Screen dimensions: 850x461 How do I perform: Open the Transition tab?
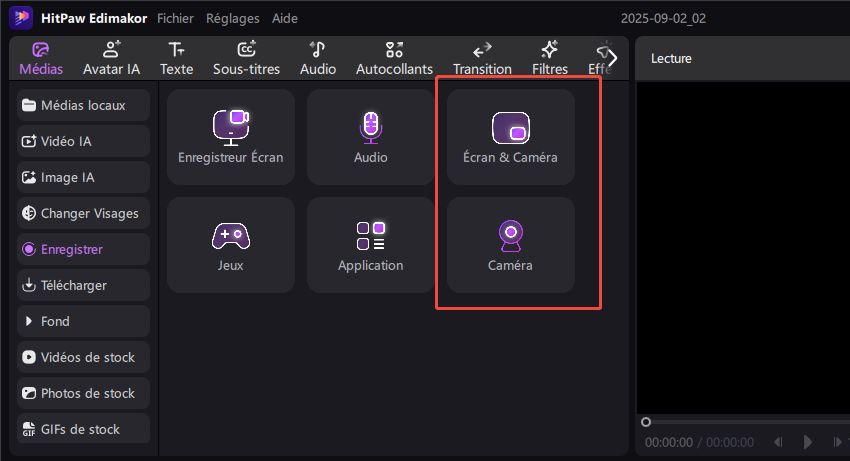(x=482, y=58)
